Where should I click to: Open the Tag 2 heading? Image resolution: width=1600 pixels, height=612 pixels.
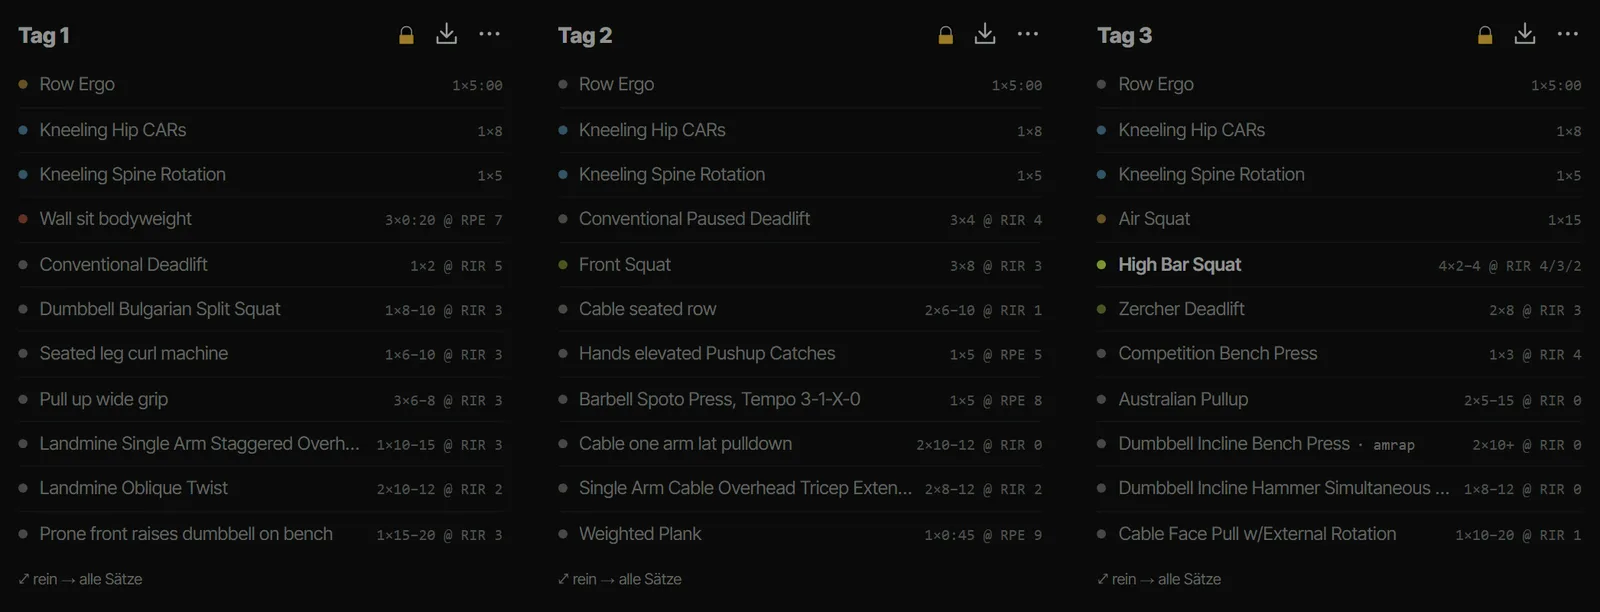(585, 36)
